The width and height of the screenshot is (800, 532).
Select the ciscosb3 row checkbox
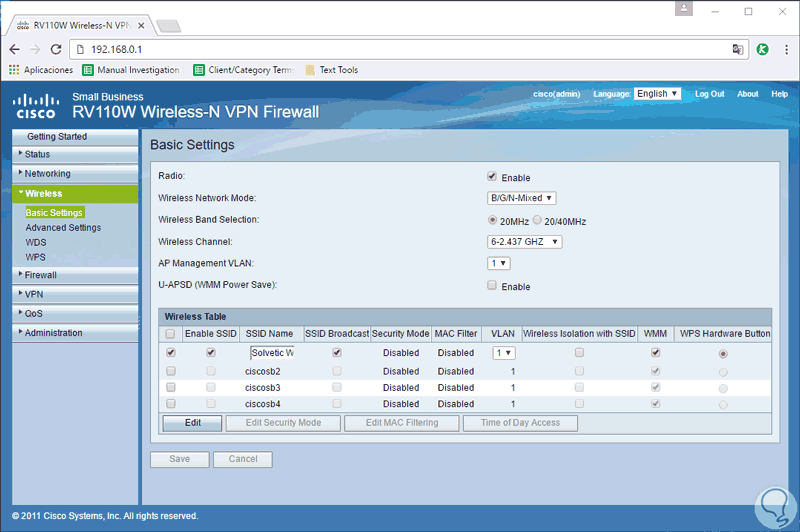pos(171,387)
